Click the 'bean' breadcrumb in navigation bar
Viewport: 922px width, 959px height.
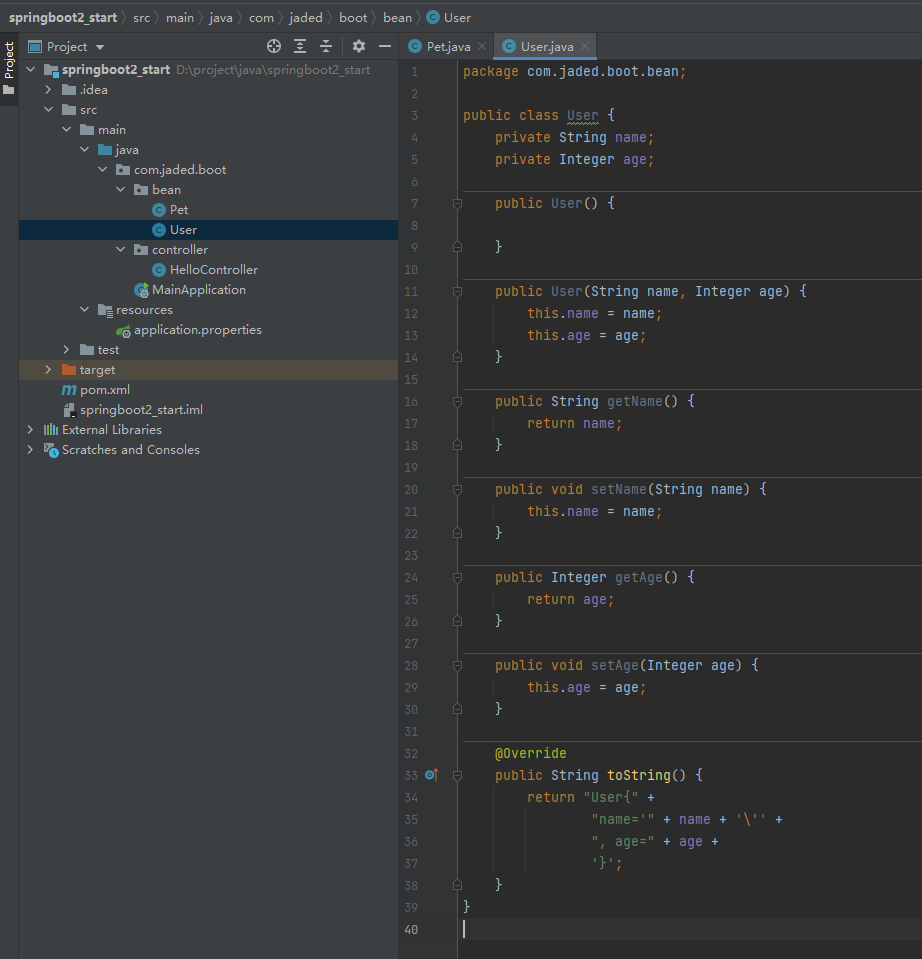[397, 18]
